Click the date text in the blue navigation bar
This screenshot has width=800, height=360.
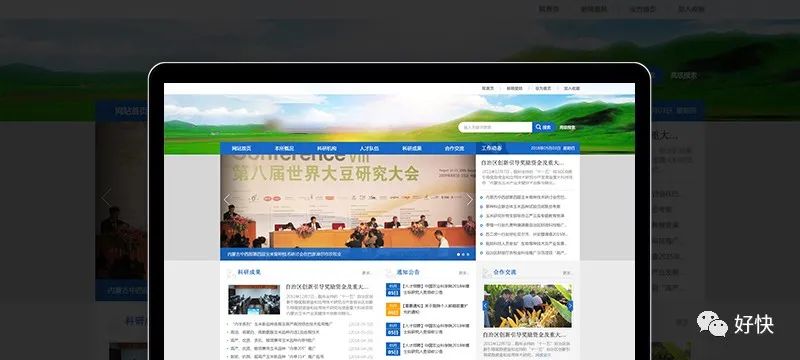click(553, 148)
